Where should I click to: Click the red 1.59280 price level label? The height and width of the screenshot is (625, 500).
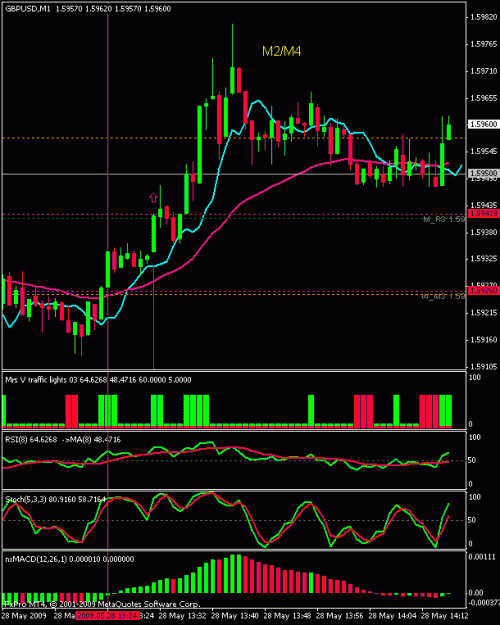(483, 290)
